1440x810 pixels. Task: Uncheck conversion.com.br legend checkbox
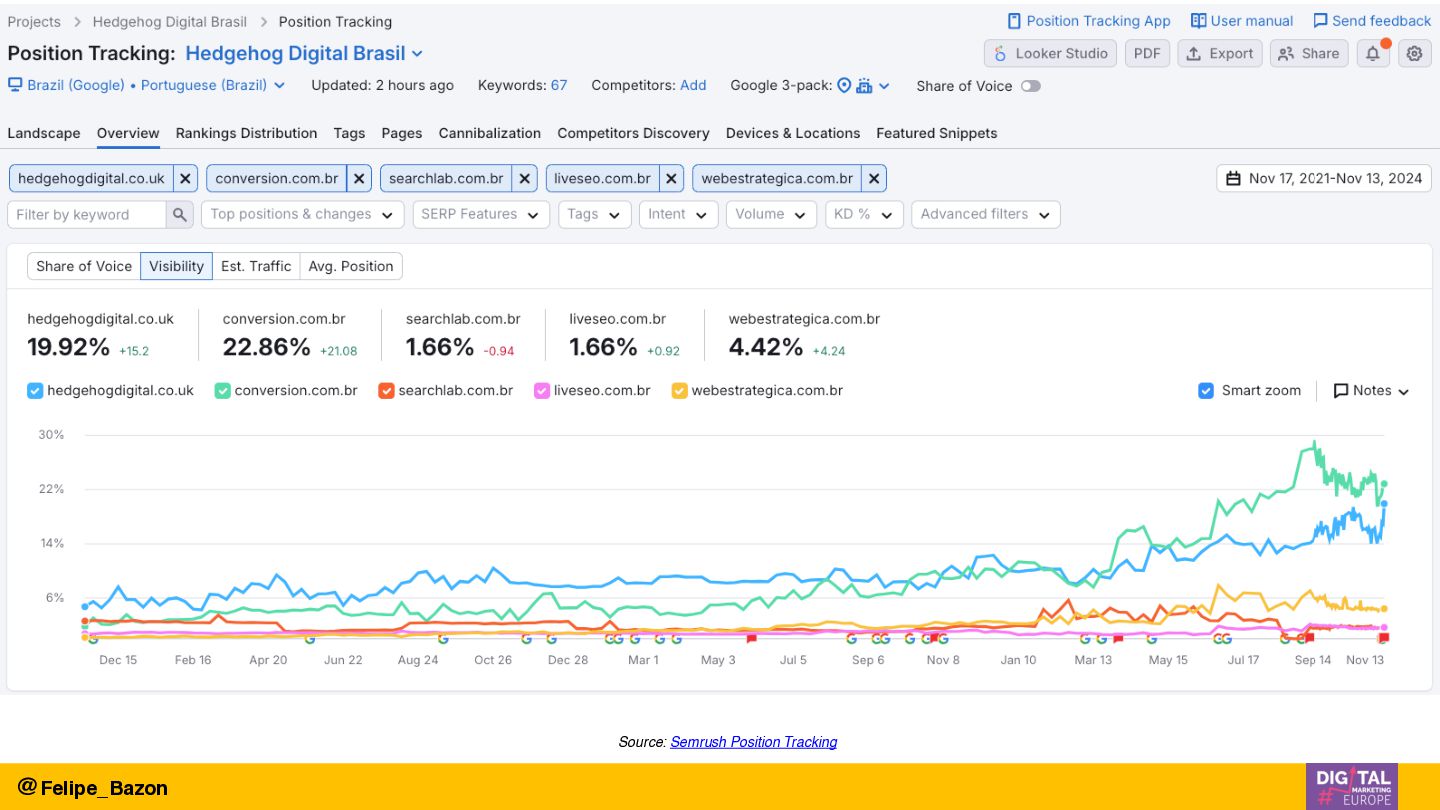click(222, 391)
